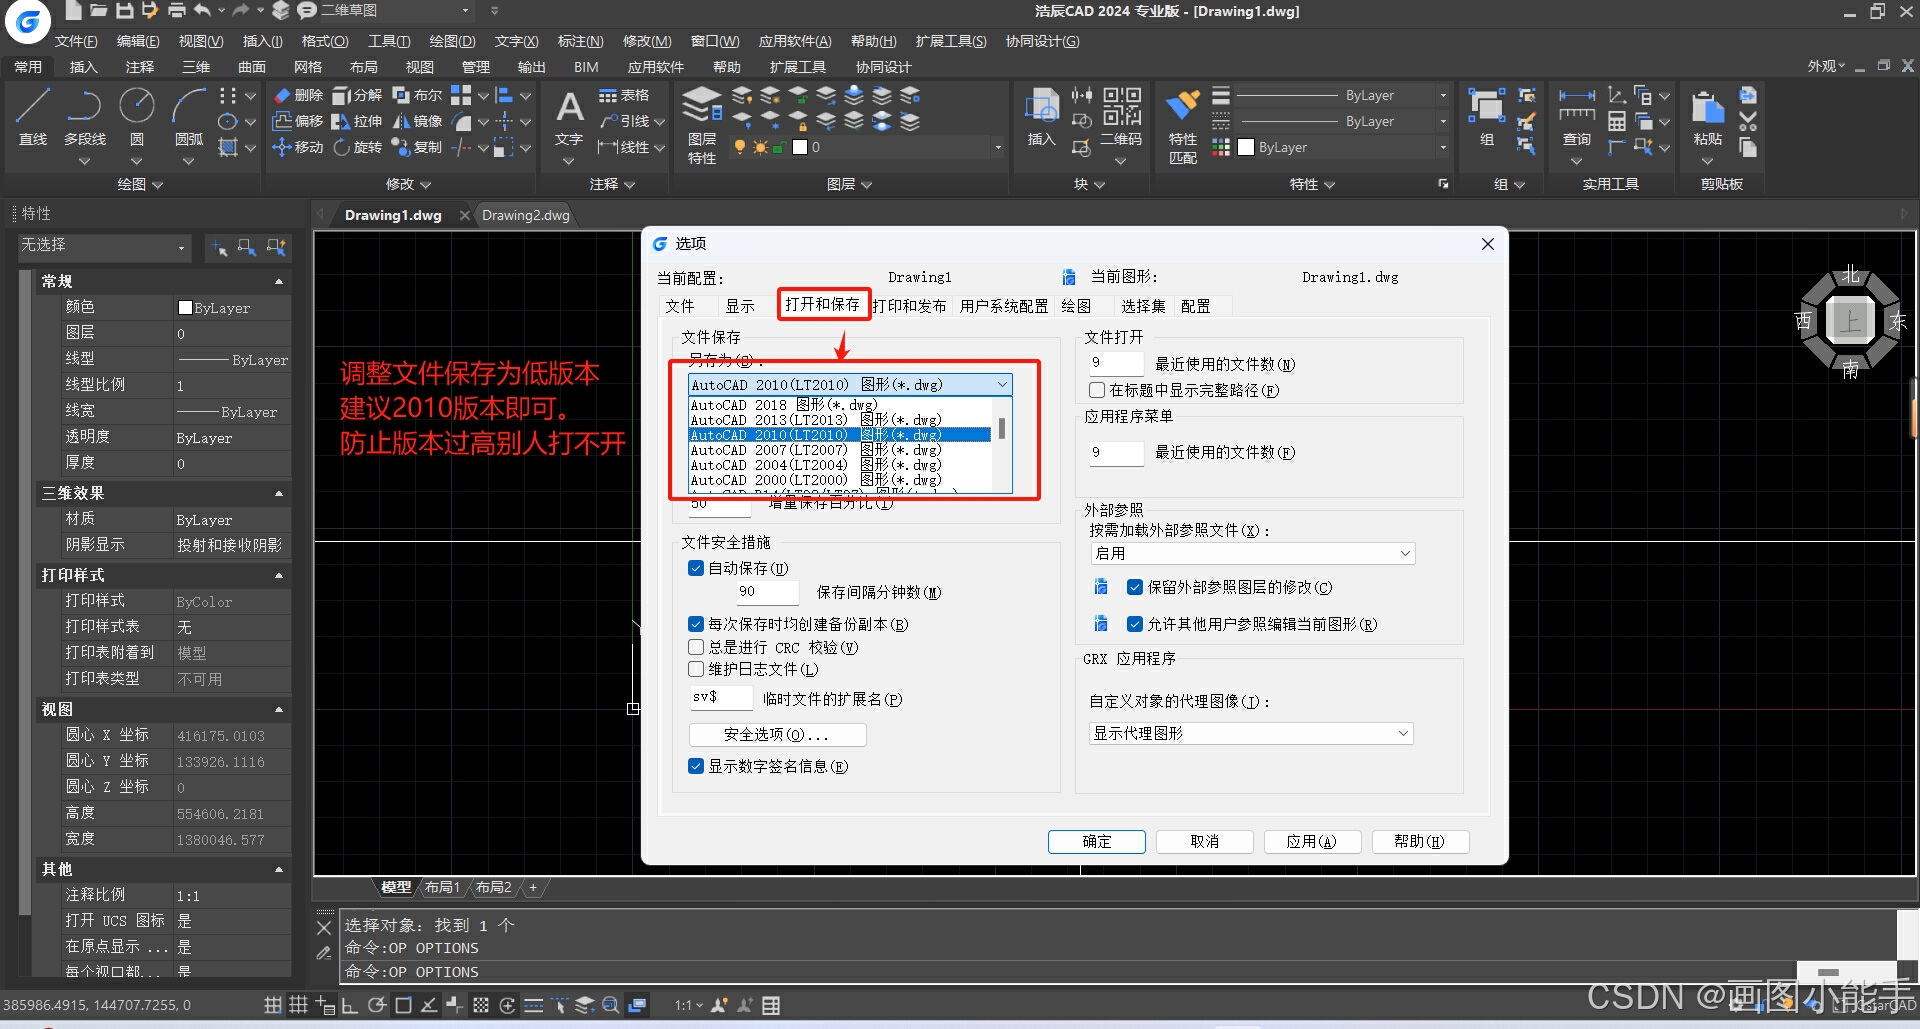Image resolution: width=1920 pixels, height=1029 pixels.
Task: Toggle Auto-save (自动保存) checkbox
Action: (696, 568)
